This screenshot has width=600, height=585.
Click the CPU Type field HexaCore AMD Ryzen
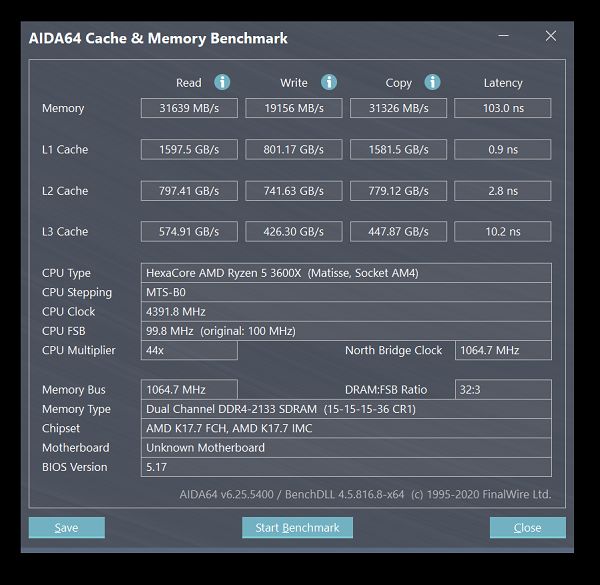(346, 273)
